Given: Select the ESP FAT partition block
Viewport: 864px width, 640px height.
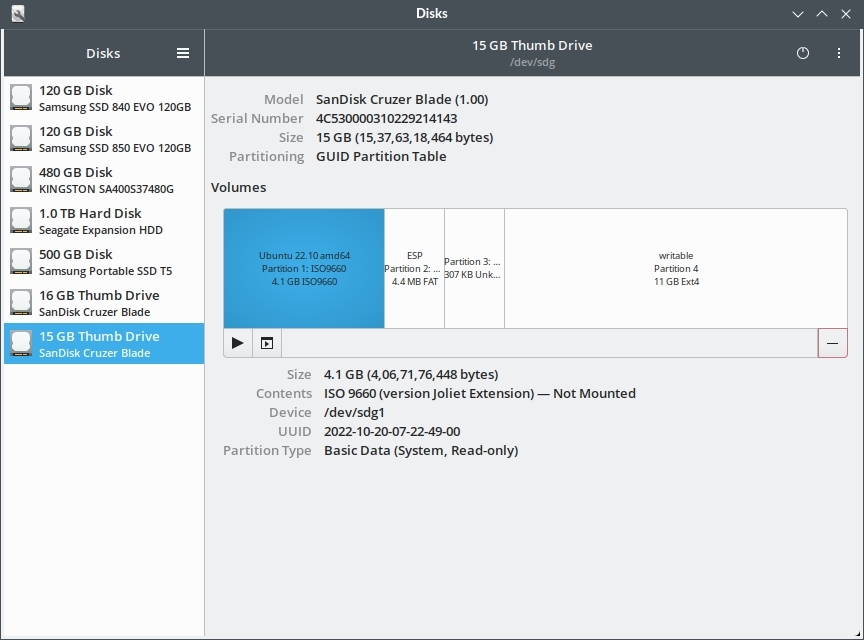Looking at the screenshot, I should (414, 268).
